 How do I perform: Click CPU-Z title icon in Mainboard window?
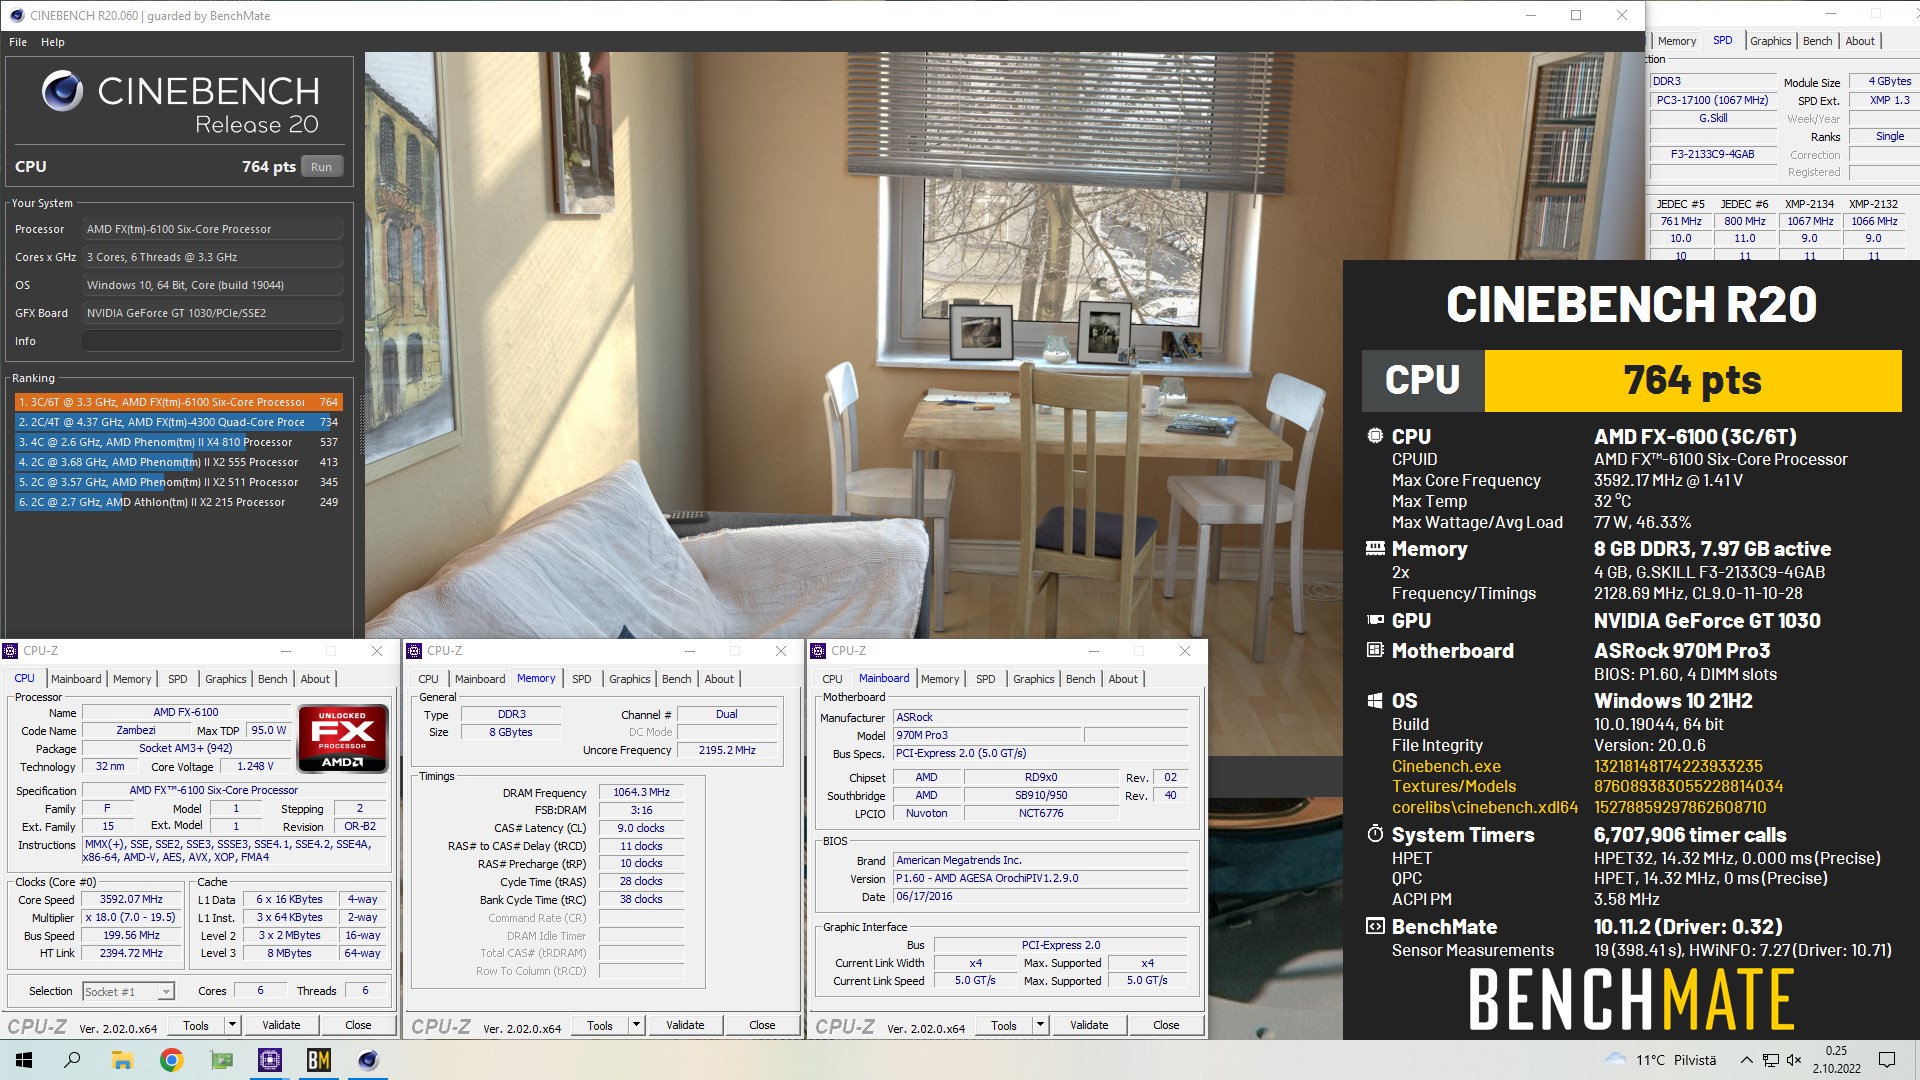click(818, 651)
